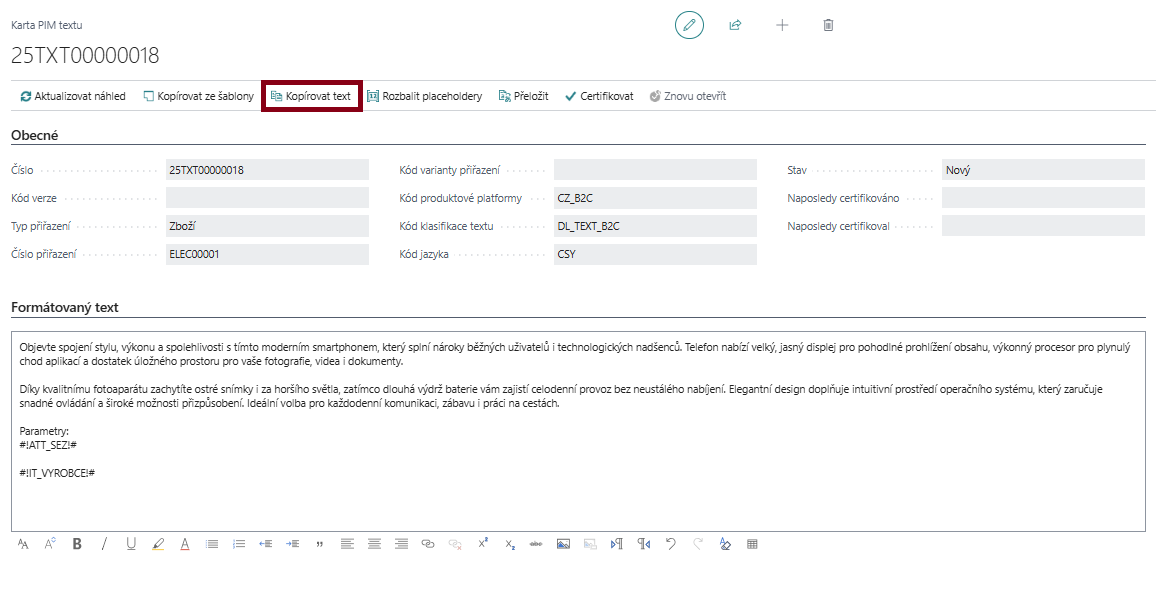This screenshot has height=589, width=1156.
Task: Click Kopírovat text action
Action: point(311,97)
